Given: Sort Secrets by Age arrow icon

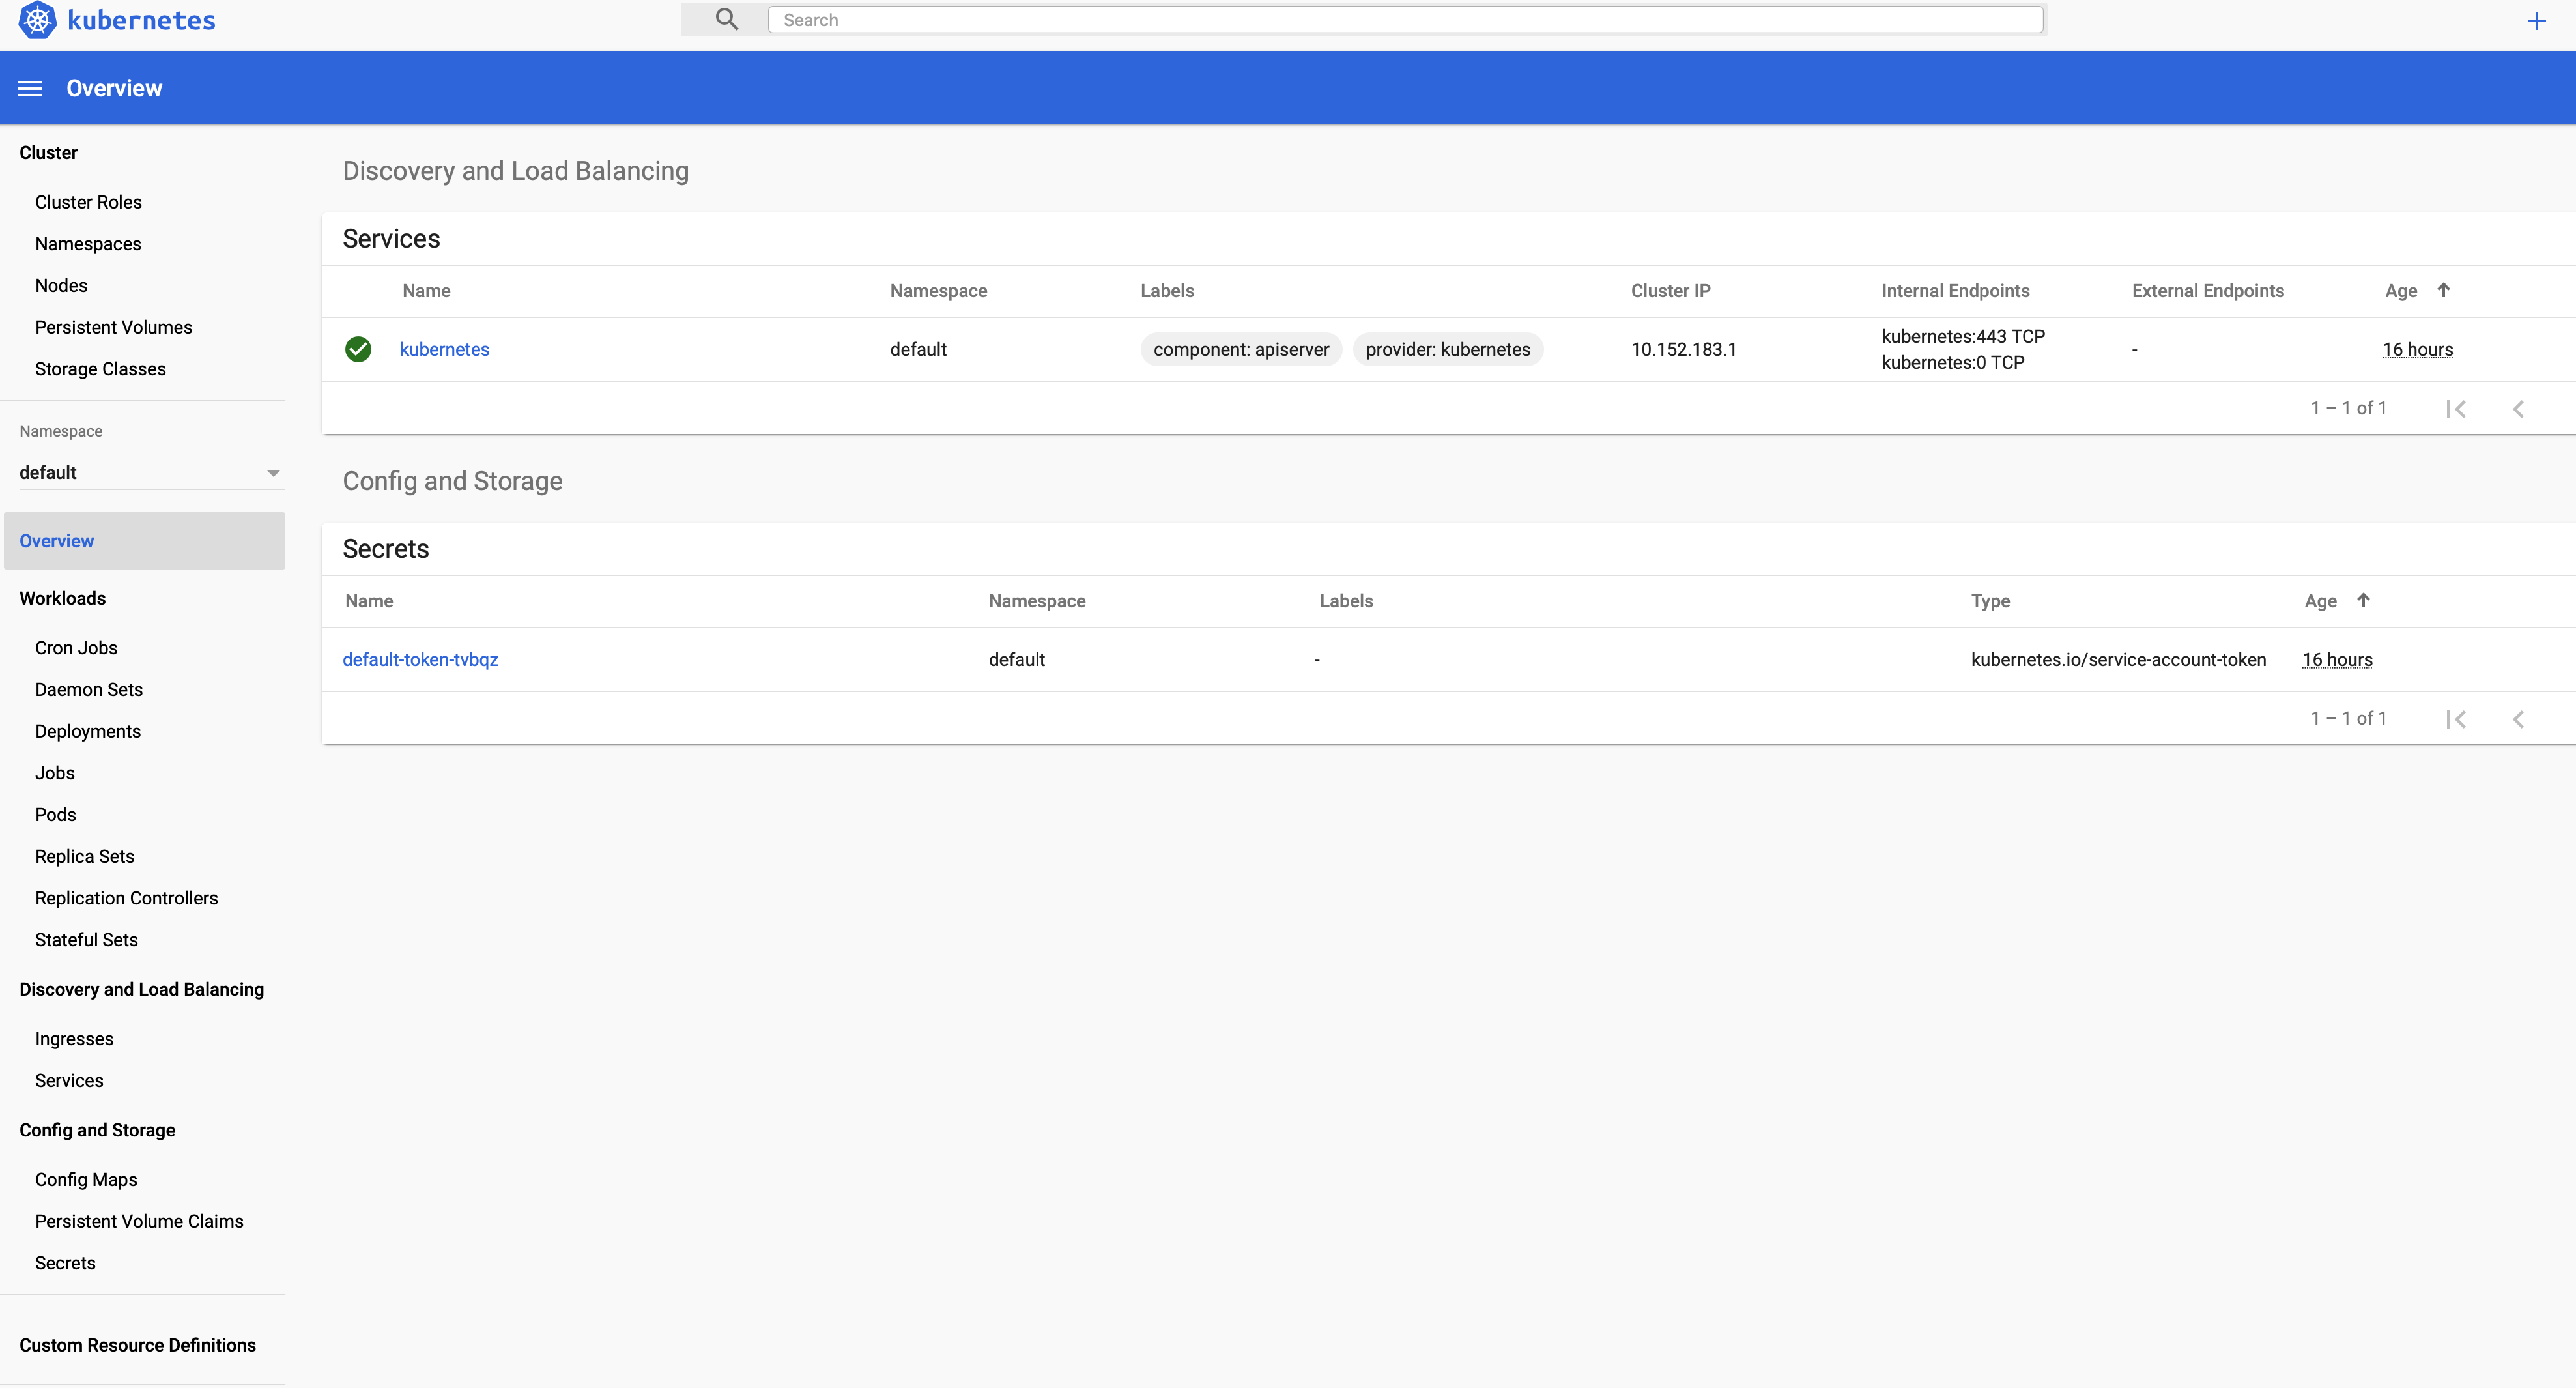Looking at the screenshot, I should click(x=2363, y=600).
